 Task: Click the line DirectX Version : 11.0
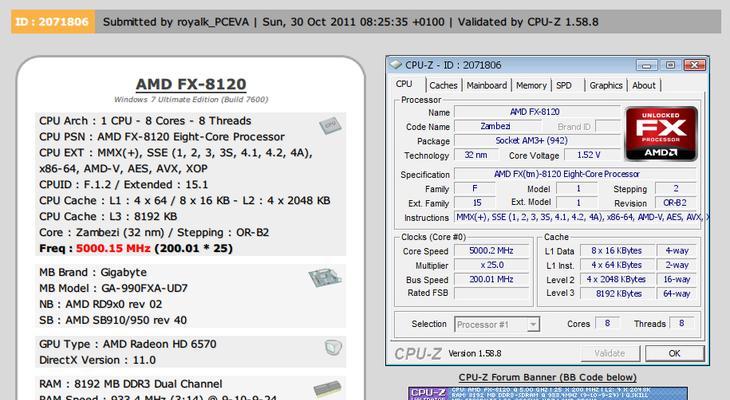click(x=97, y=360)
